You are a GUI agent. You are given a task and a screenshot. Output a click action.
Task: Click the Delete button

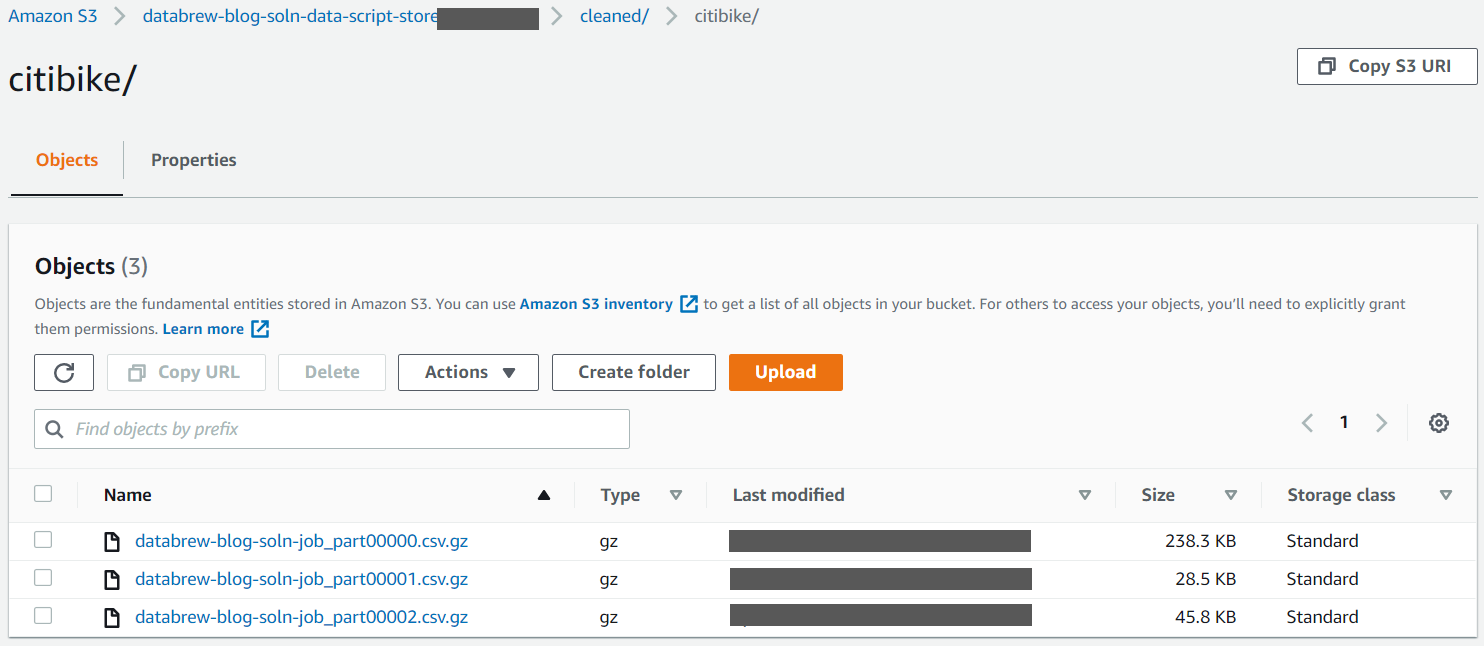click(332, 372)
